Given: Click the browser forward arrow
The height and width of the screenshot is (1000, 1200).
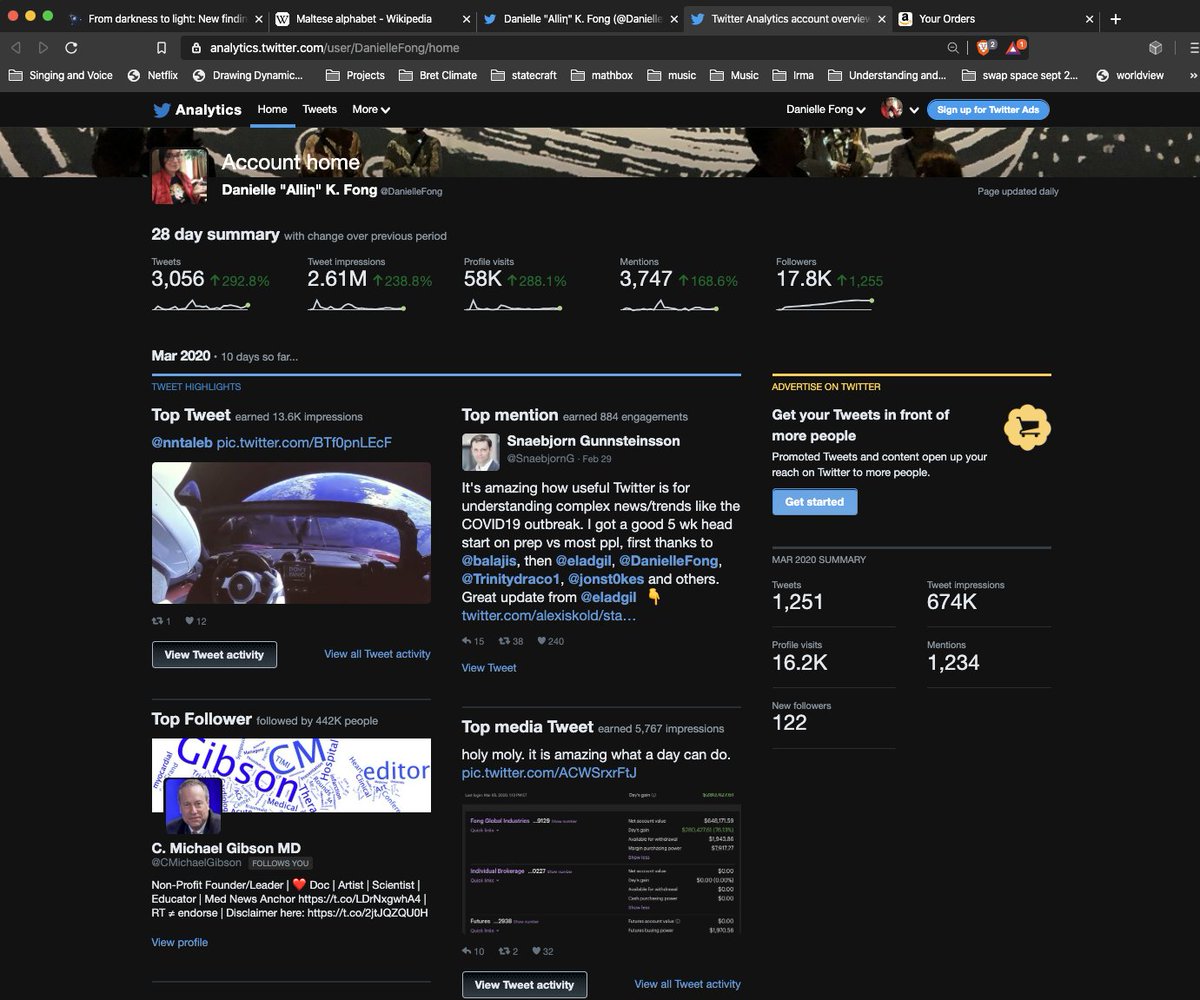Looking at the screenshot, I should (x=43, y=47).
